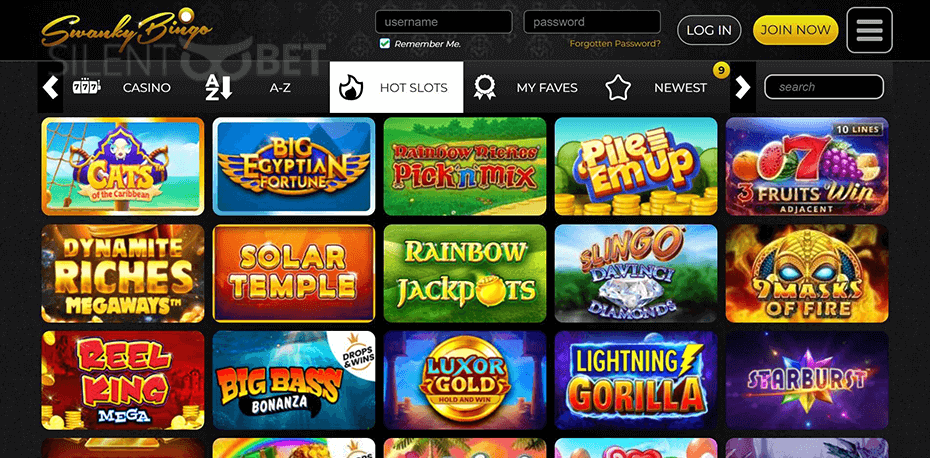Expand category carousel with right arrow
Viewport: 930px width, 458px height.
coord(743,87)
